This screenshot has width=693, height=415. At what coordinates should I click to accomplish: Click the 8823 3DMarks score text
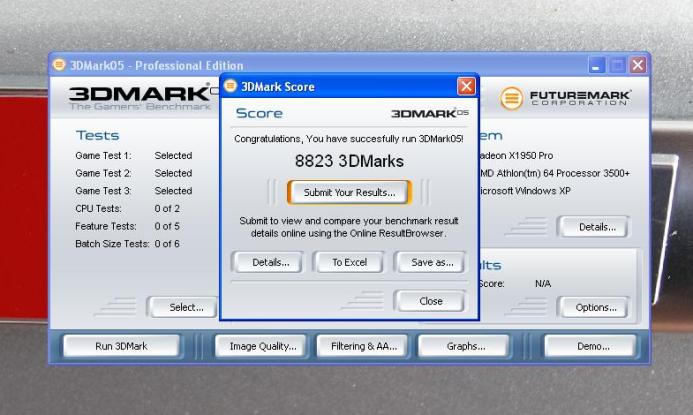point(349,161)
